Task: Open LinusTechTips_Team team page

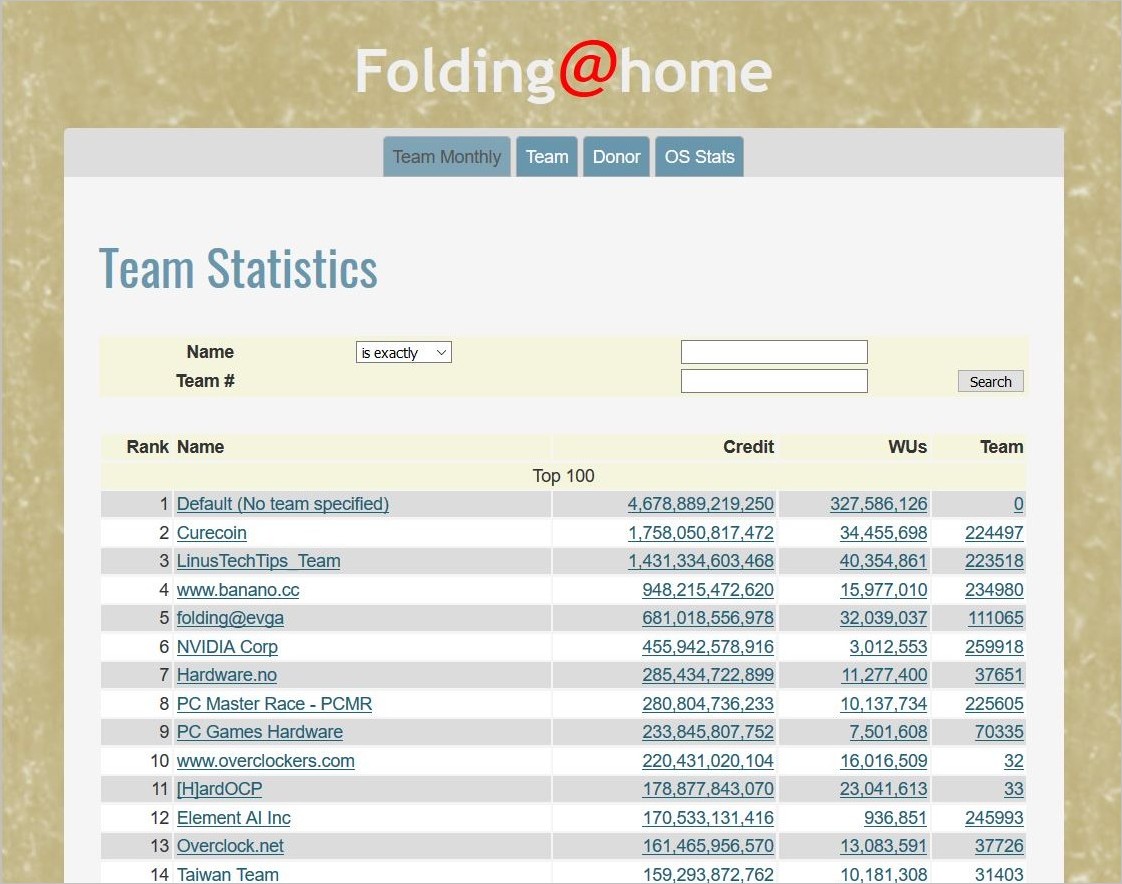Action: (x=258, y=561)
